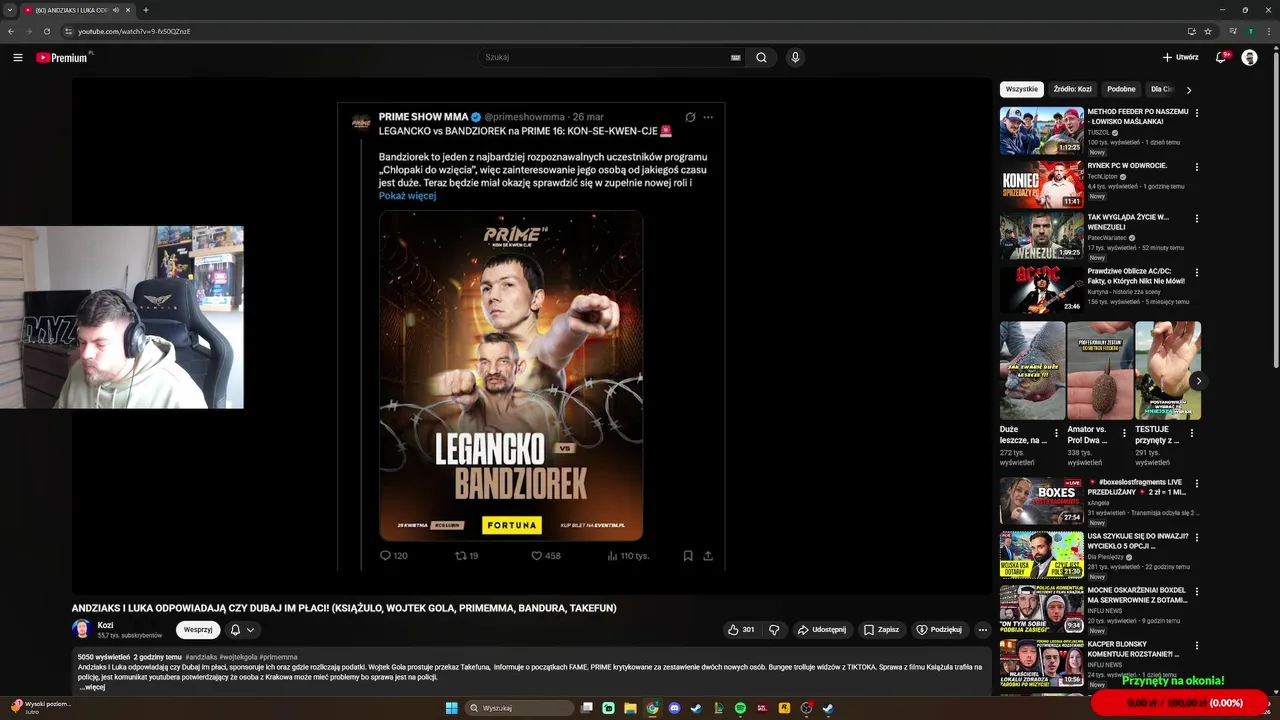Open Rockstar Games Launcher in taskbar
Image resolution: width=1280 pixels, height=720 pixels.
click(x=784, y=708)
